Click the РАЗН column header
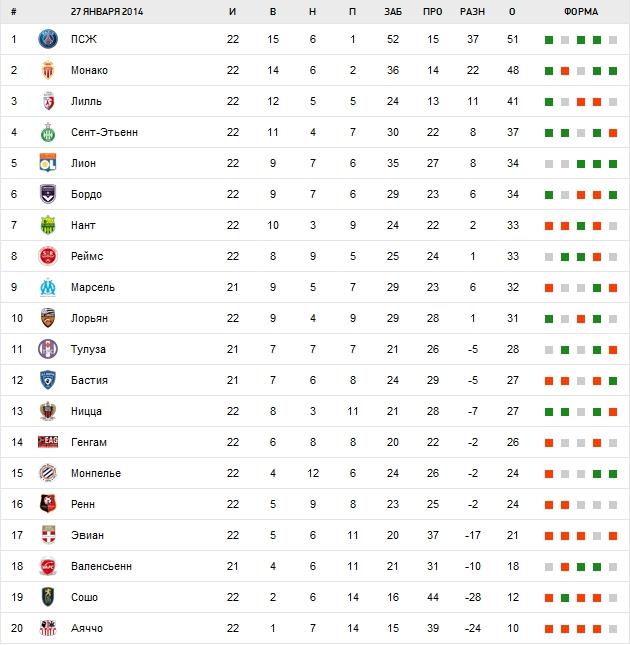Viewport: 630px width, 645px height. coord(472,12)
